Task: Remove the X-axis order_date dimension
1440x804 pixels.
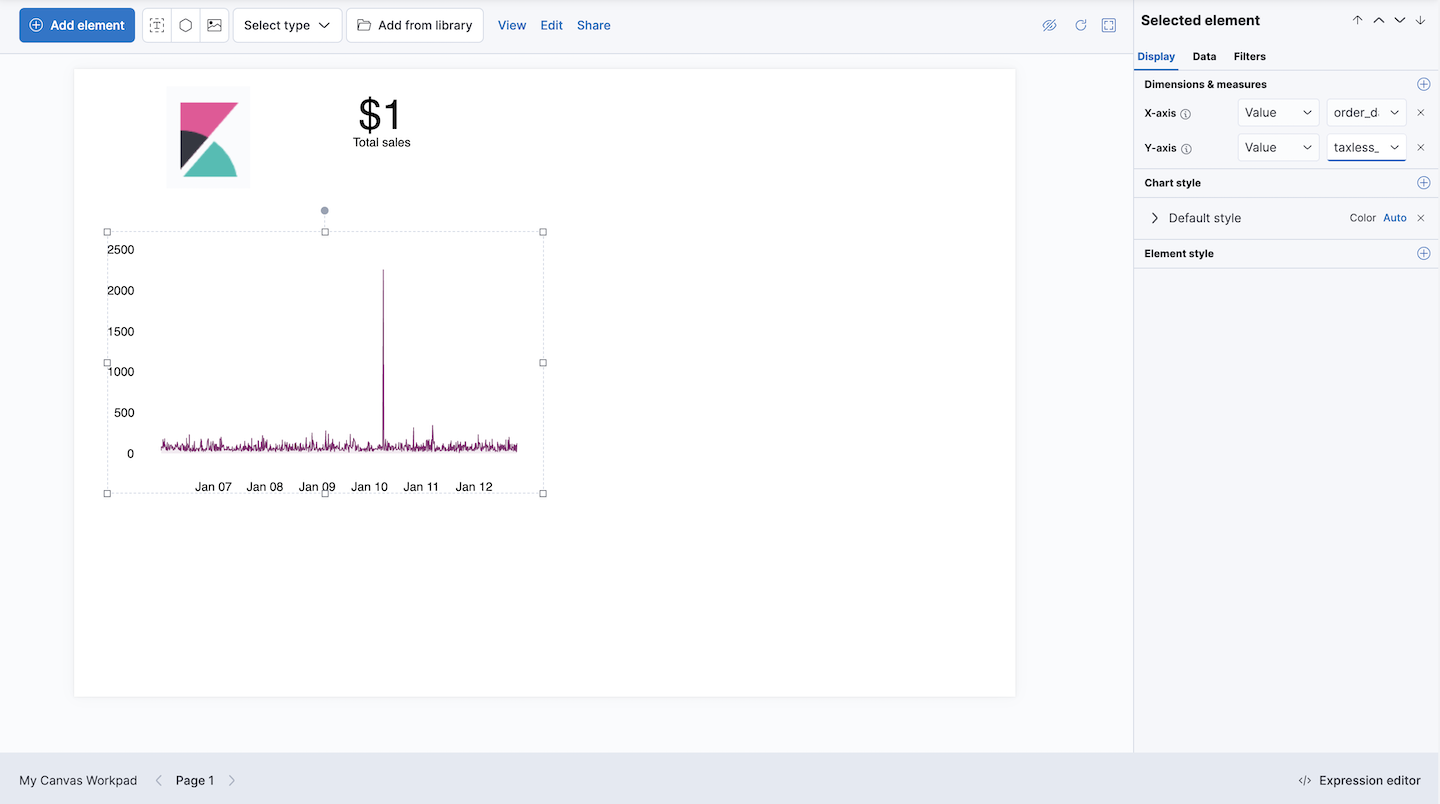Action: click(1420, 112)
